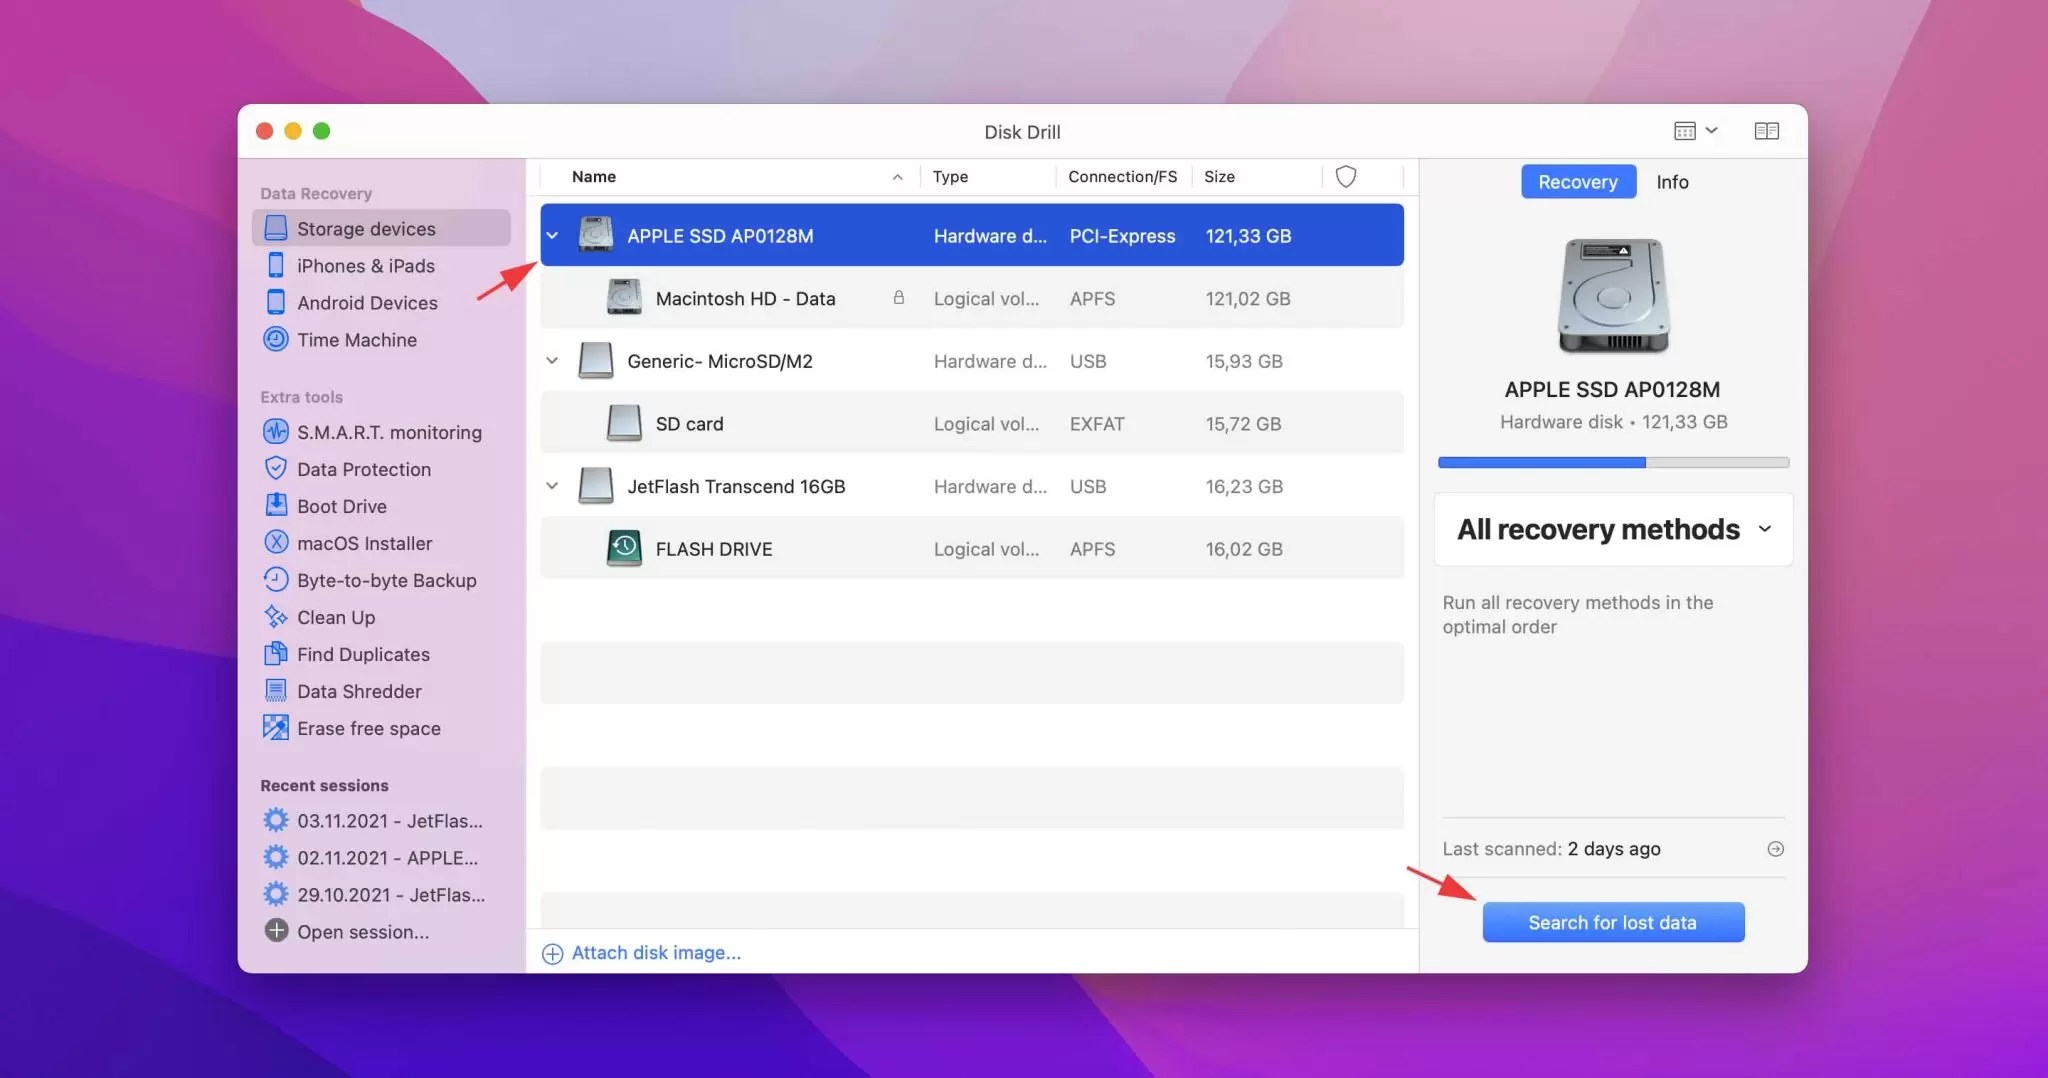Image resolution: width=2048 pixels, height=1078 pixels.
Task: Open the Clean Up tool
Action: [x=334, y=617]
